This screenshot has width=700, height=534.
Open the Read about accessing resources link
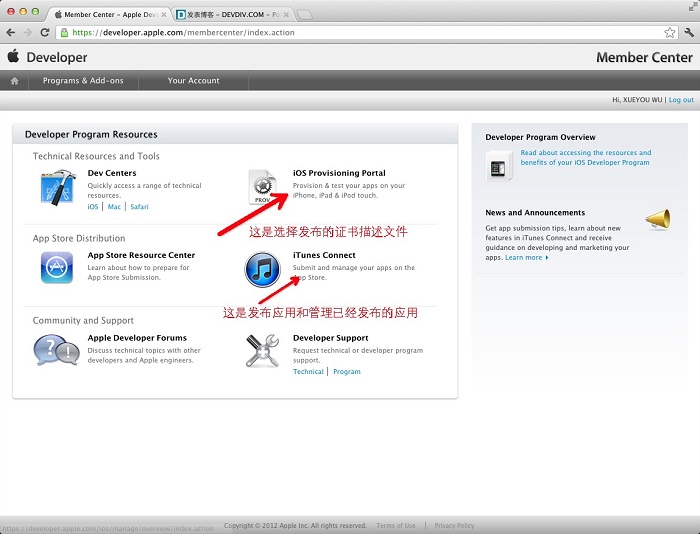tap(586, 157)
